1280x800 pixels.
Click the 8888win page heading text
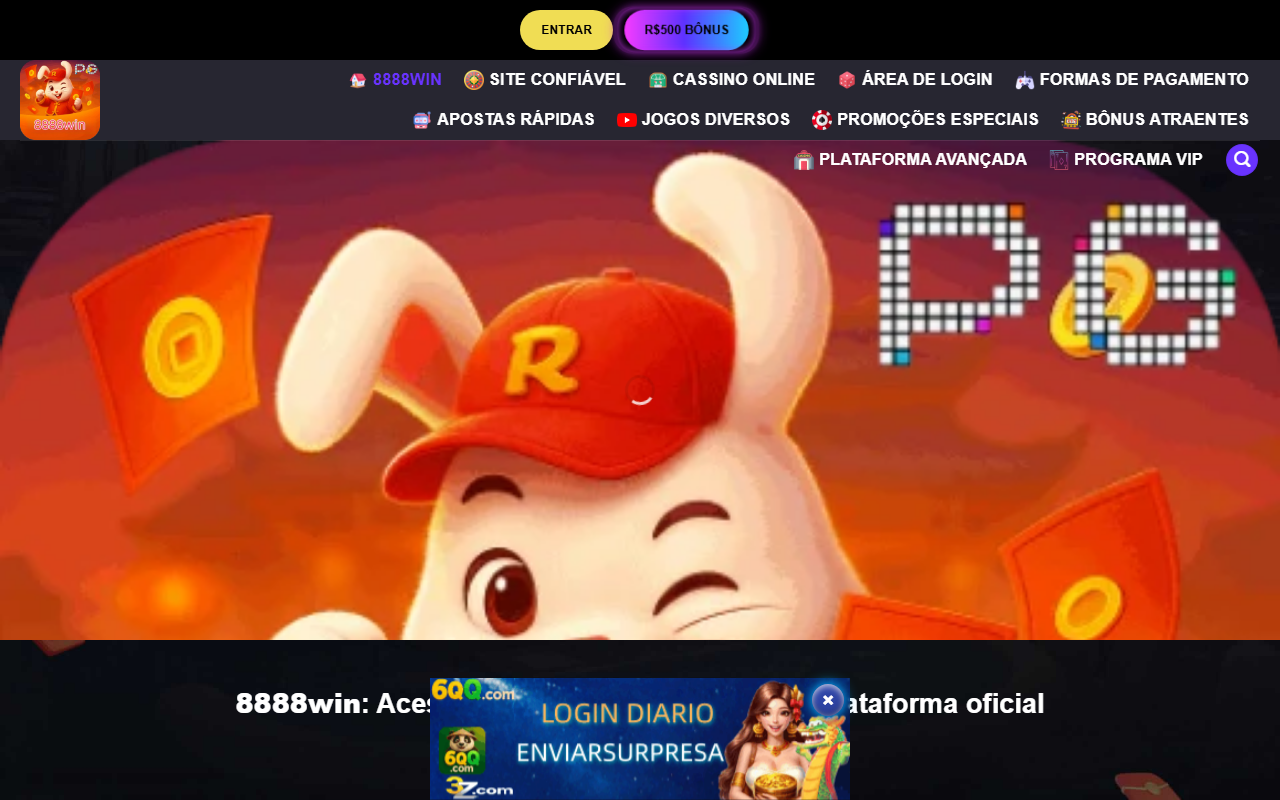point(640,704)
